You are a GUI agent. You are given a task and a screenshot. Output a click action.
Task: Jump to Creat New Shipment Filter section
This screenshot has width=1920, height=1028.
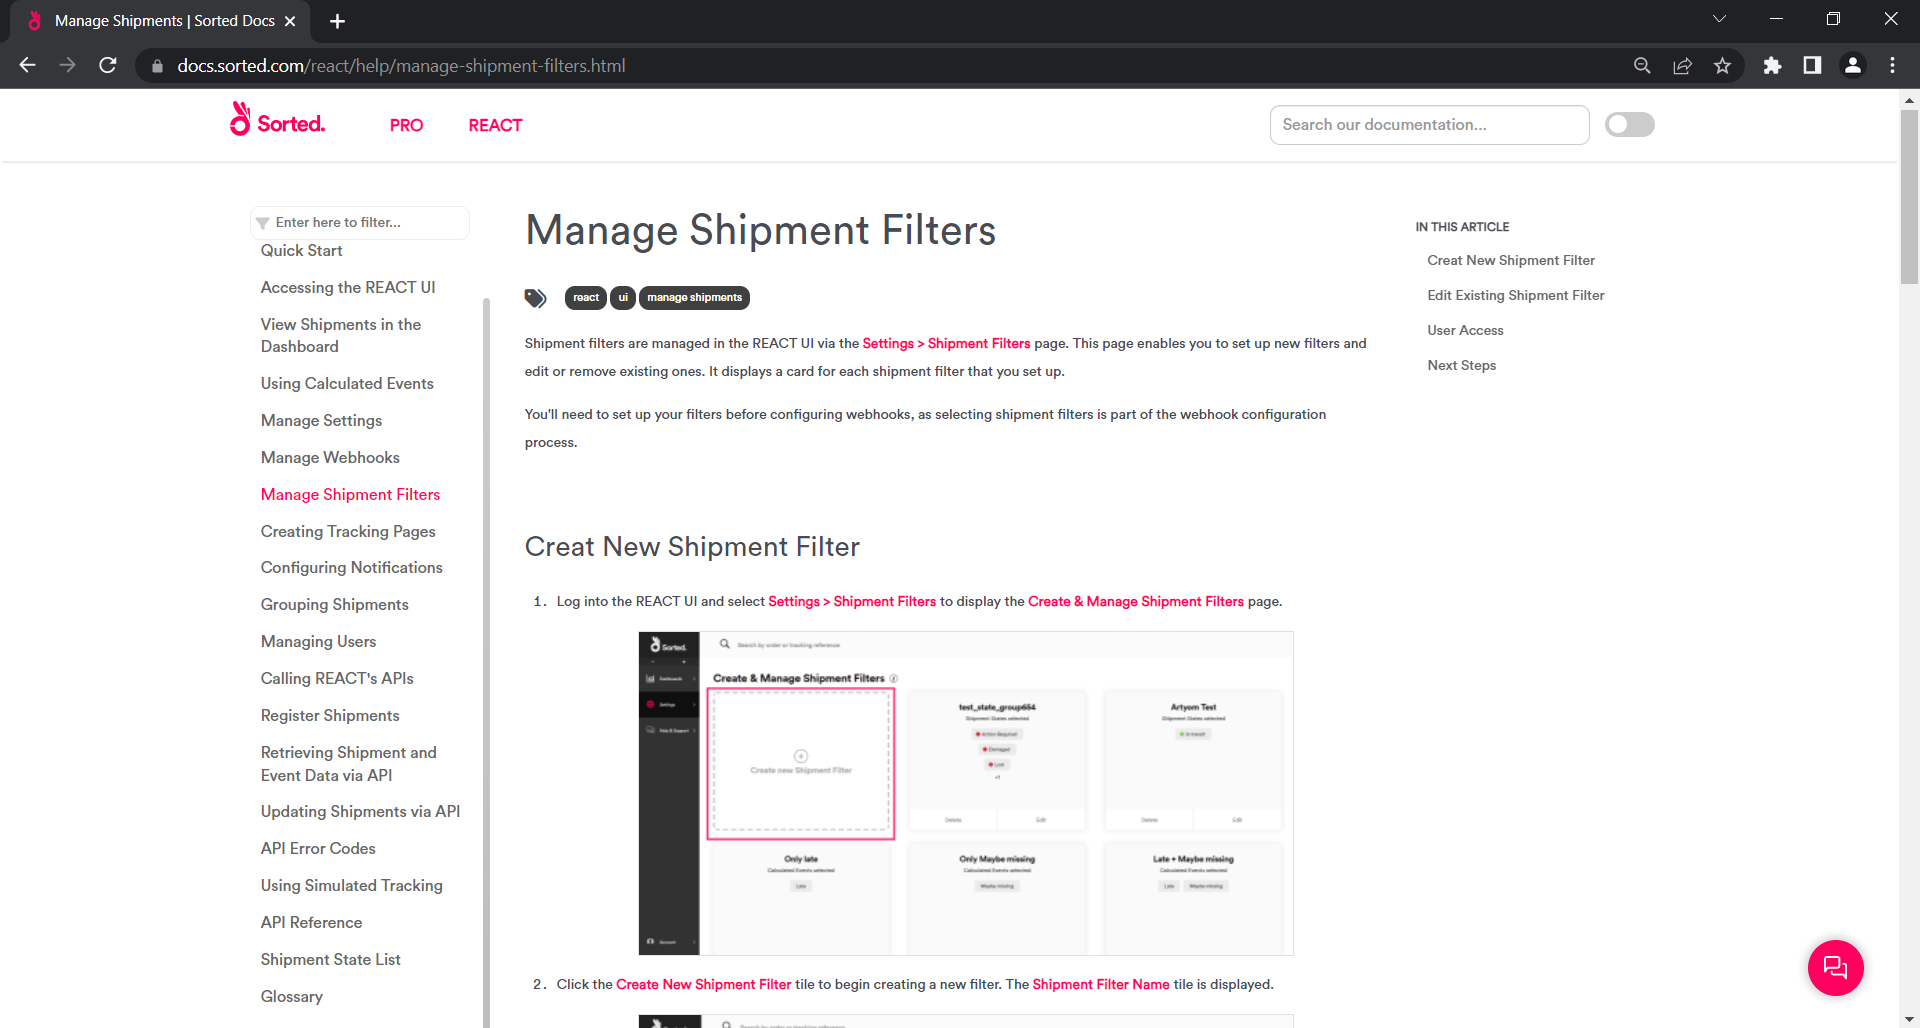[1510, 260]
